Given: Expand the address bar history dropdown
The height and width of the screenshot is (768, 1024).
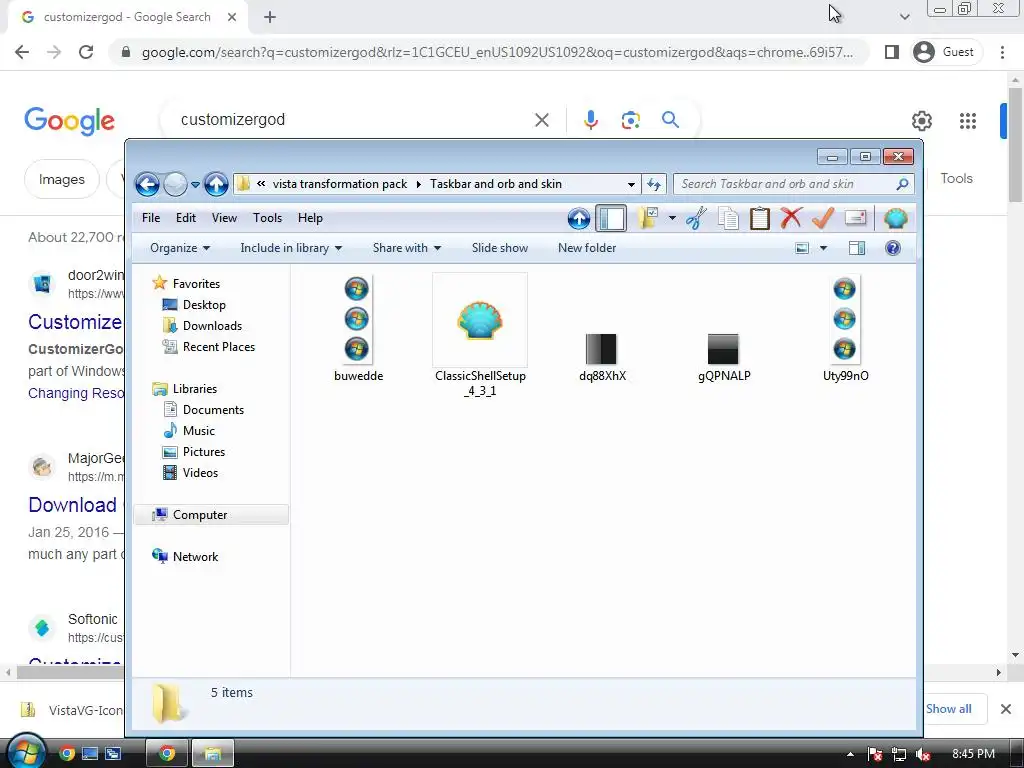Looking at the screenshot, I should pyautogui.click(x=631, y=184).
